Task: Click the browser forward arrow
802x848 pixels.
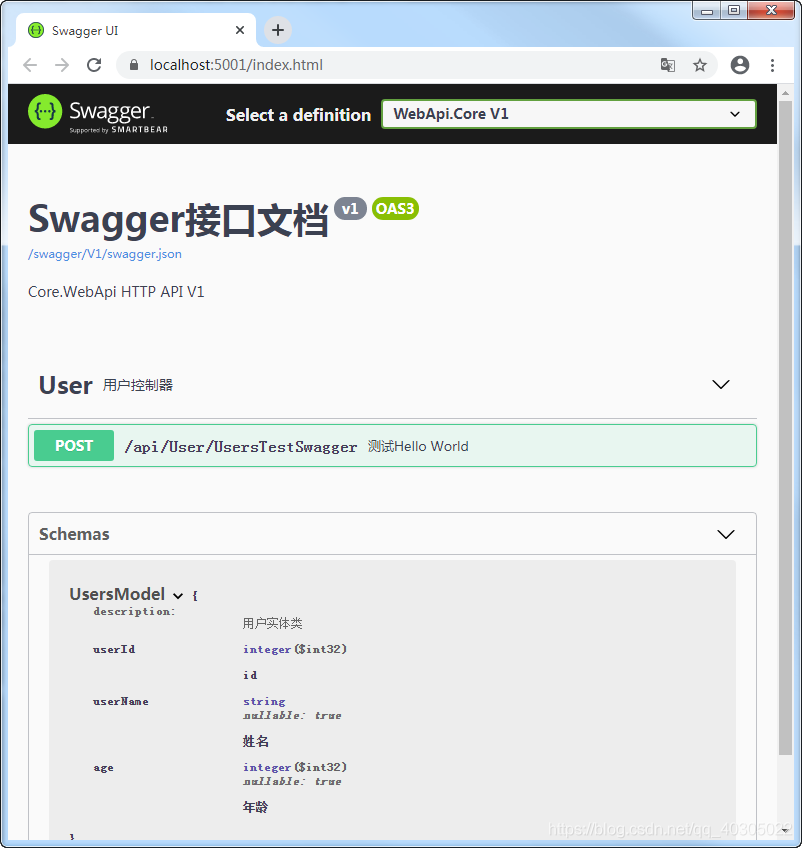Action: pos(62,65)
